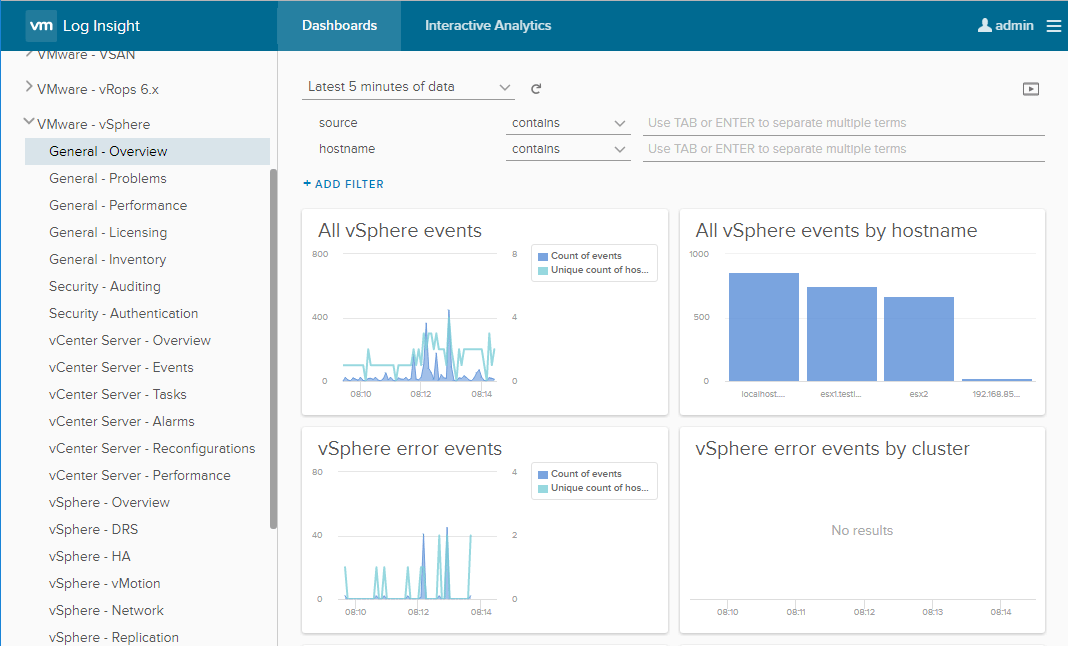Open the time range dropdown
Screen dimensions: 1068x646
click(x=408, y=87)
